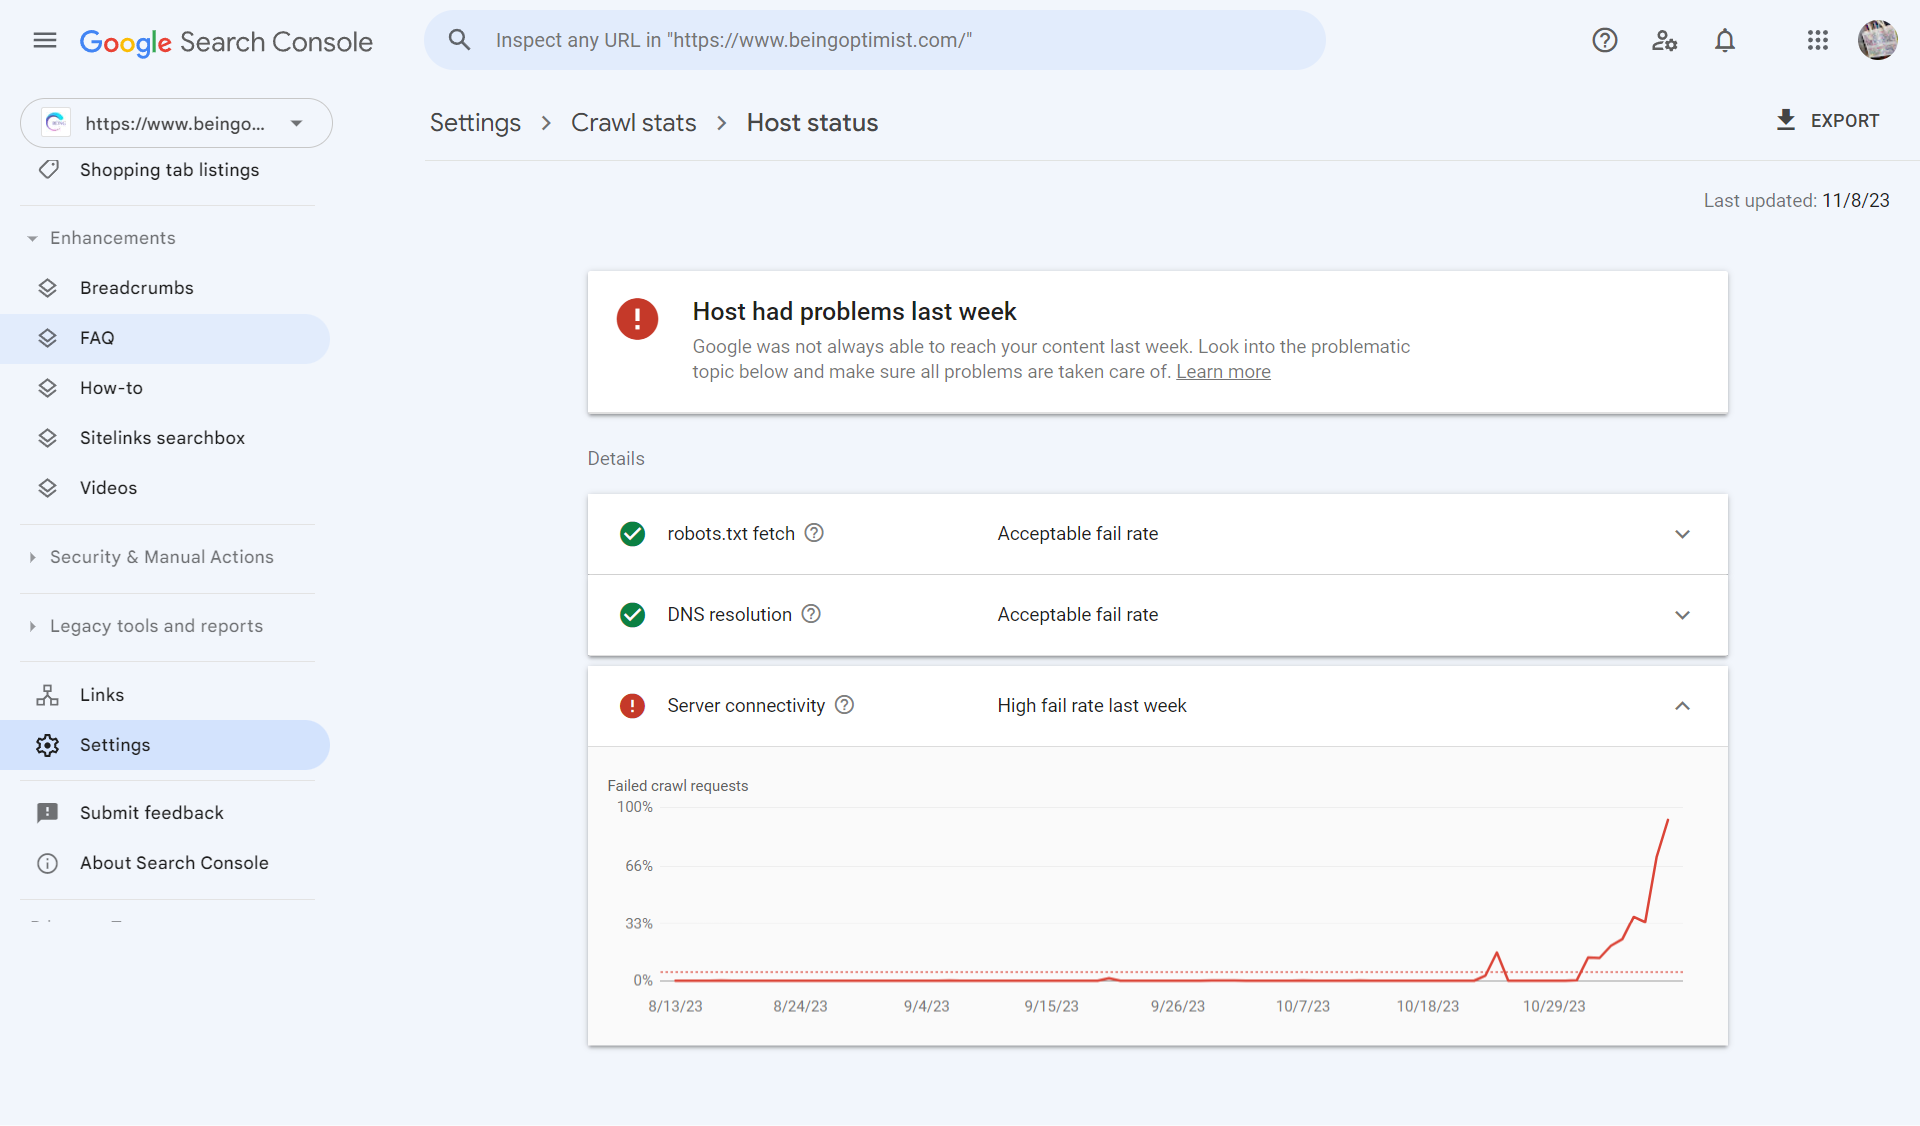Click the 'Host had problems last week' heading
Image resolution: width=1920 pixels, height=1126 pixels.
pyautogui.click(x=854, y=312)
